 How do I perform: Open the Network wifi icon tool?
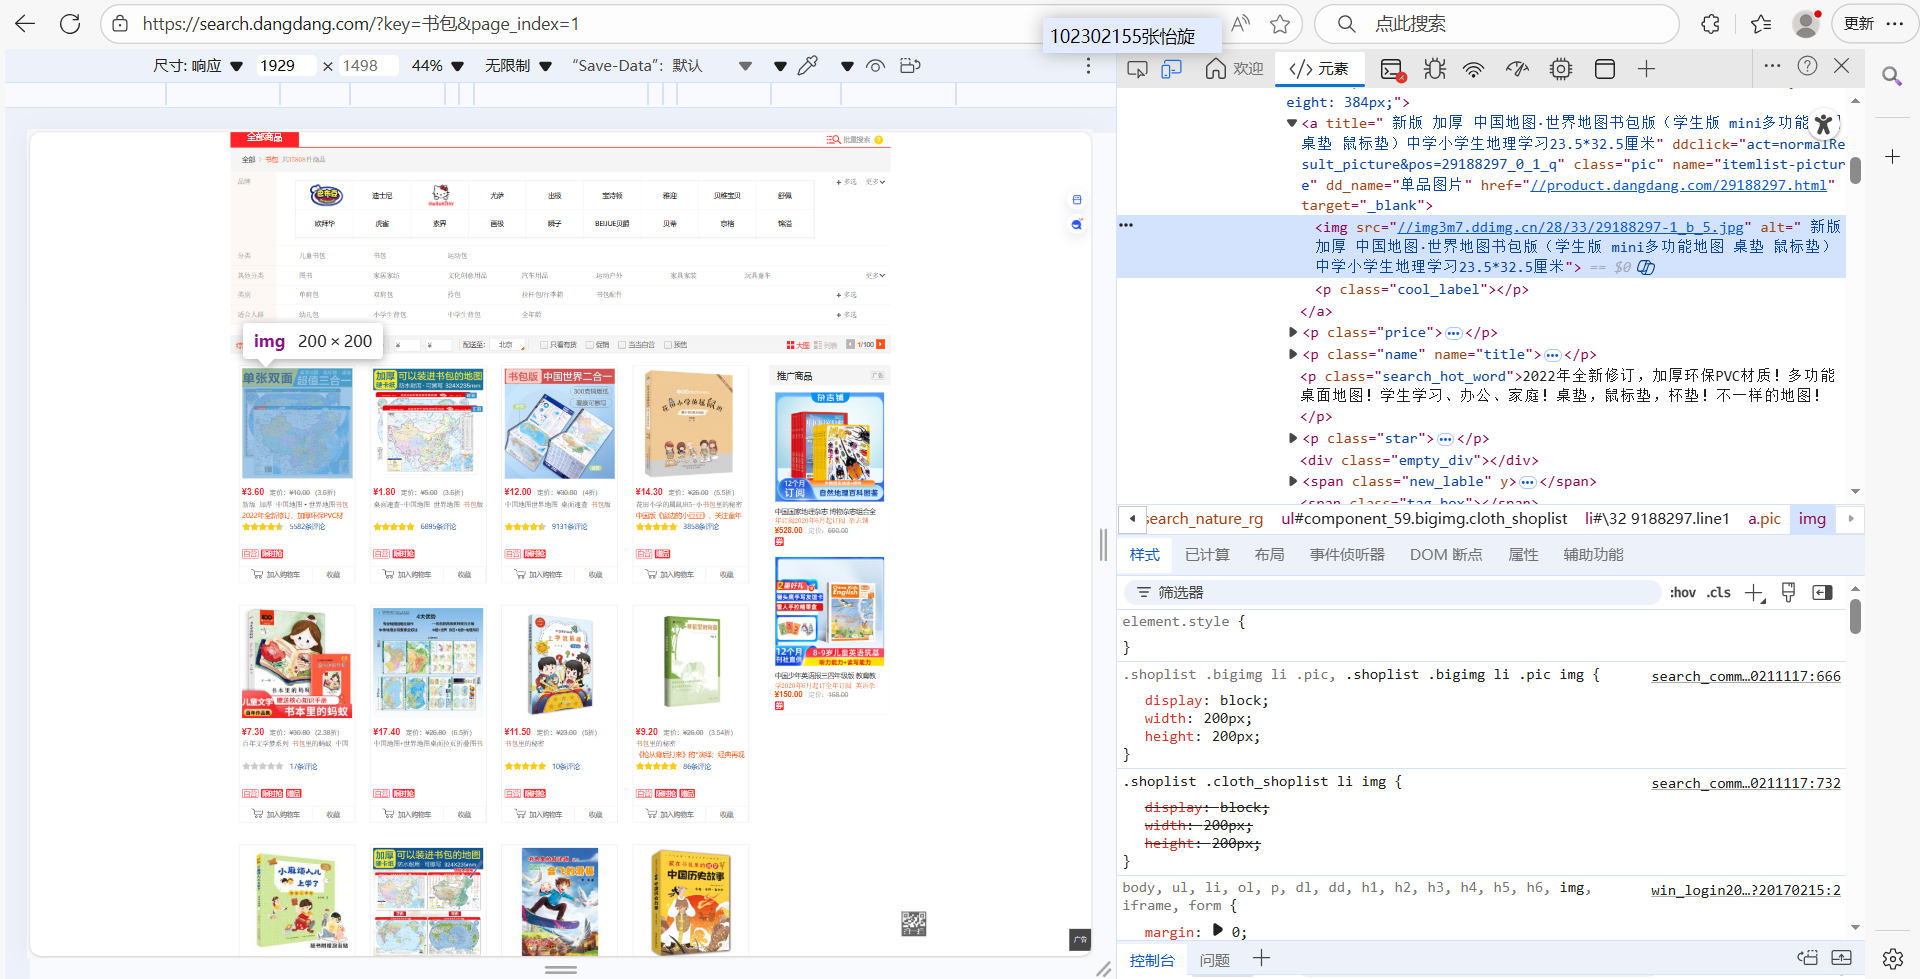click(x=1473, y=69)
